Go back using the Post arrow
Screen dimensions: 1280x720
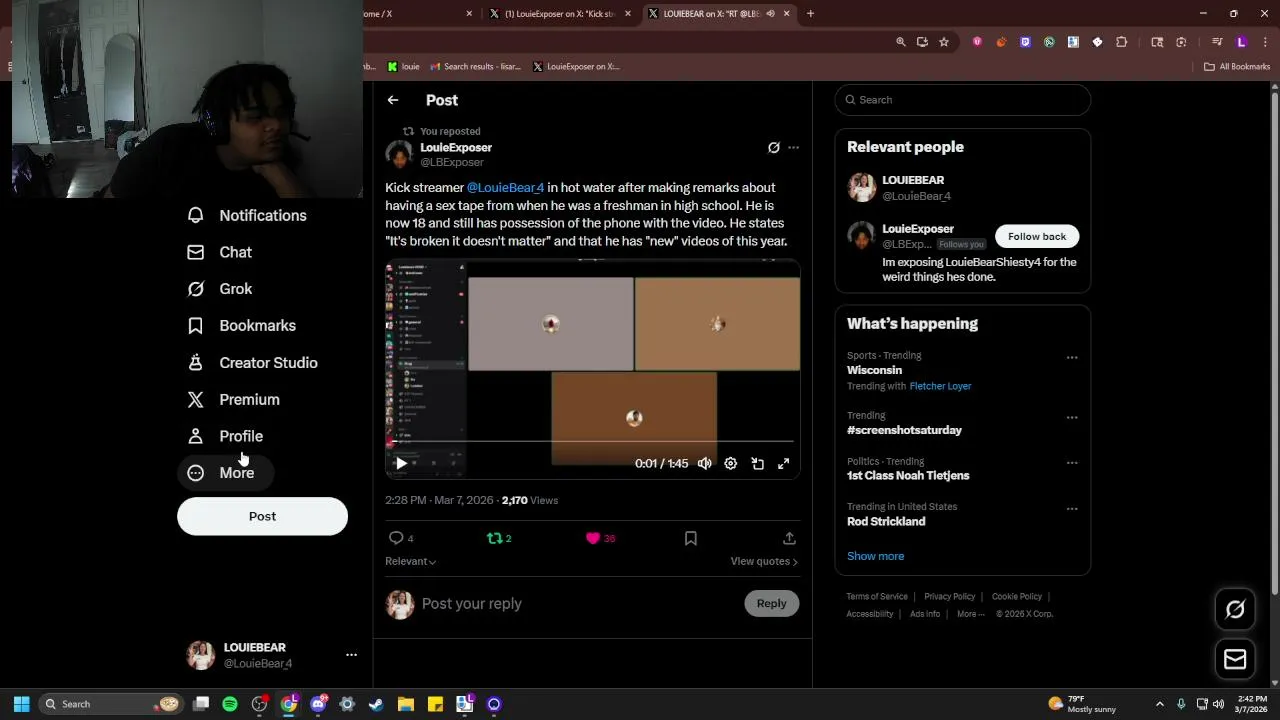point(393,100)
